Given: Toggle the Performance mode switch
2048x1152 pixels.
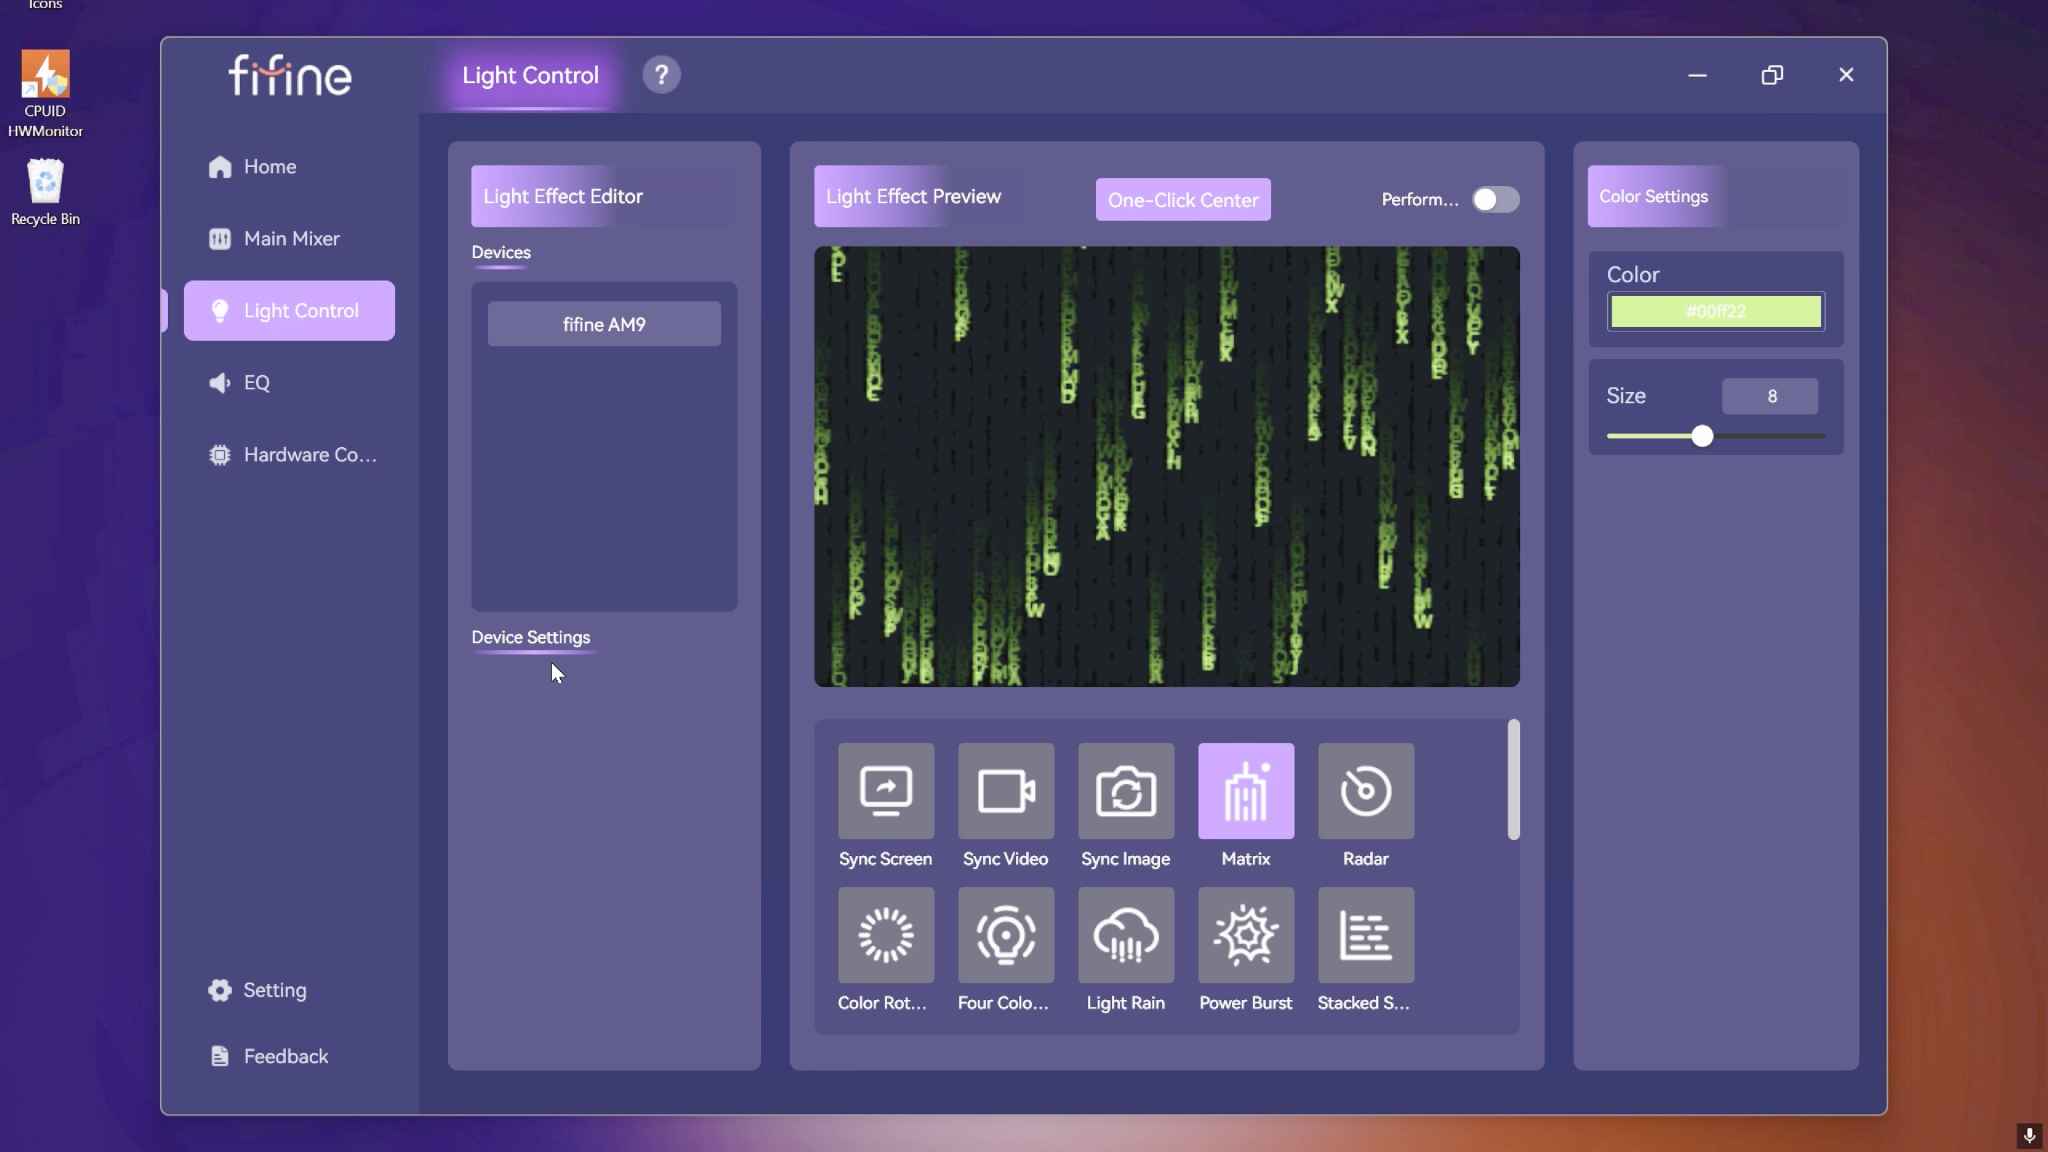Looking at the screenshot, I should coord(1496,200).
